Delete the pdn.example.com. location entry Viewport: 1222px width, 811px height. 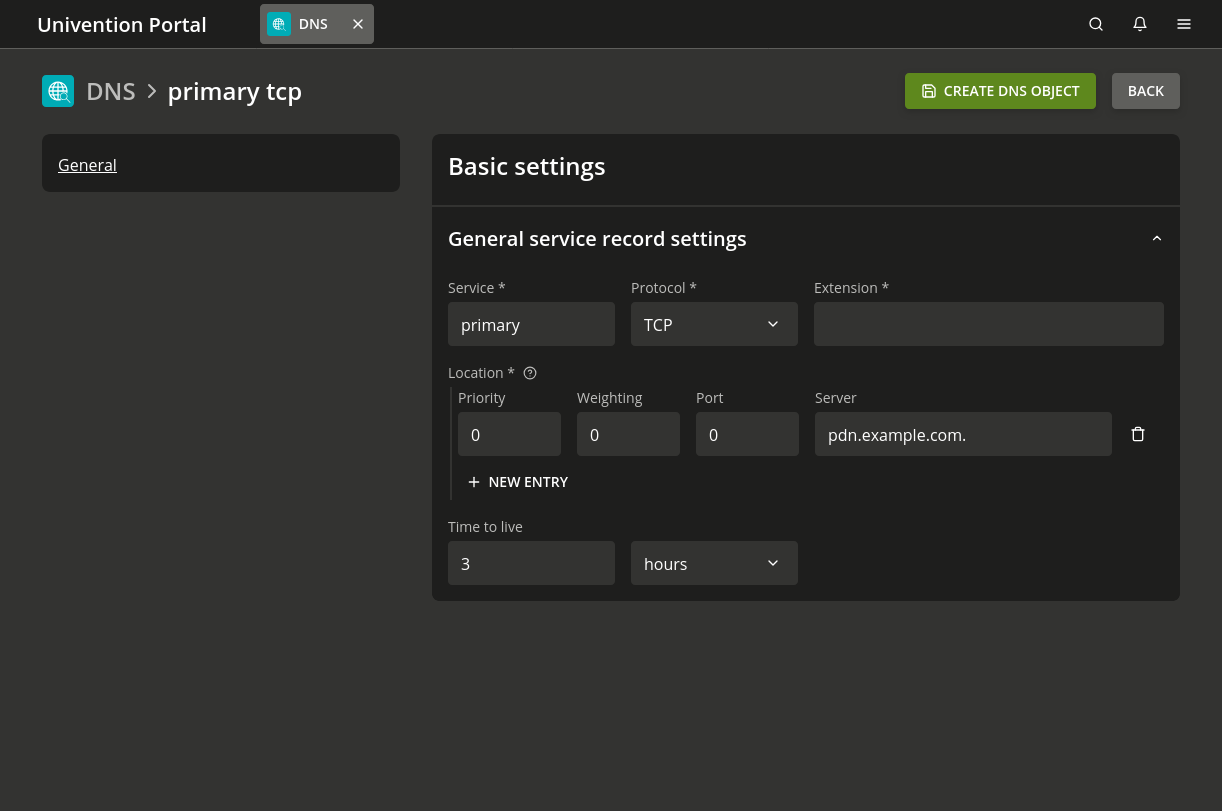[x=1138, y=434]
